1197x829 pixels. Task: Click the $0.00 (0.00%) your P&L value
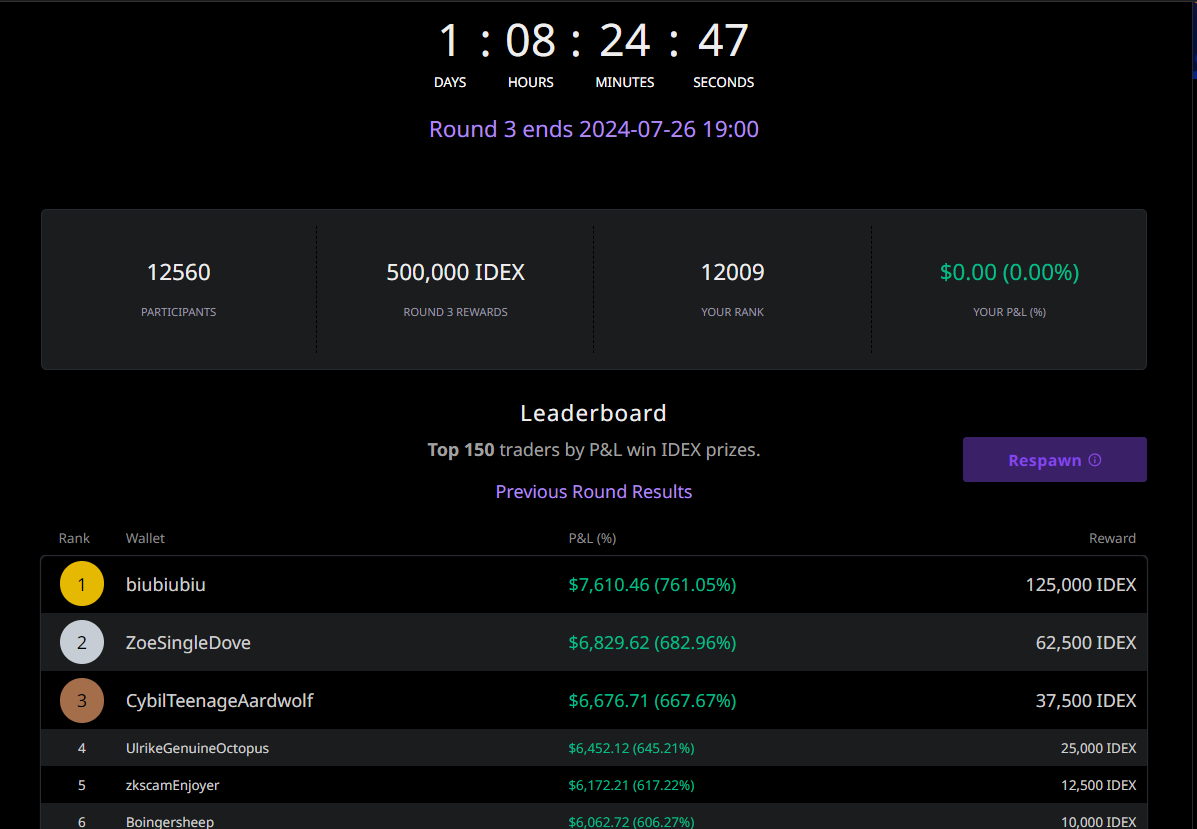[x=1009, y=272]
